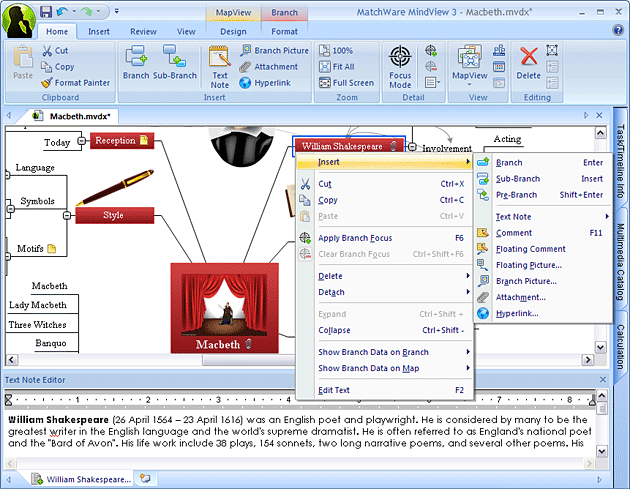Close the Text Note Editor panel
The image size is (630, 489).
point(603,379)
